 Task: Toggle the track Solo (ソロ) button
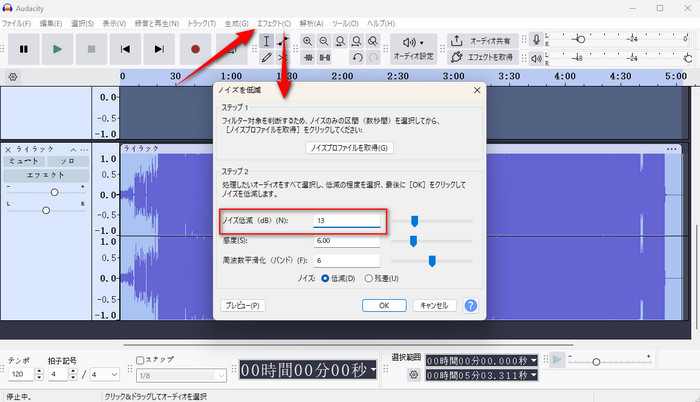coord(68,161)
